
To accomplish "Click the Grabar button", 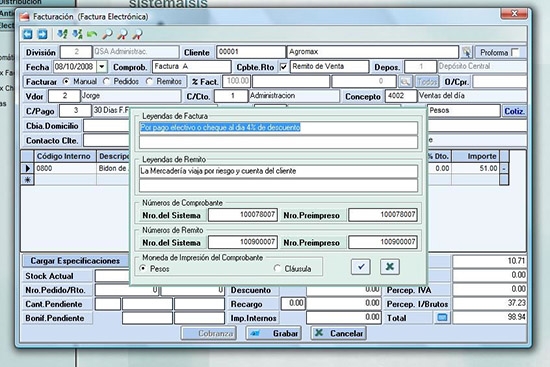I will pyautogui.click(x=274, y=333).
